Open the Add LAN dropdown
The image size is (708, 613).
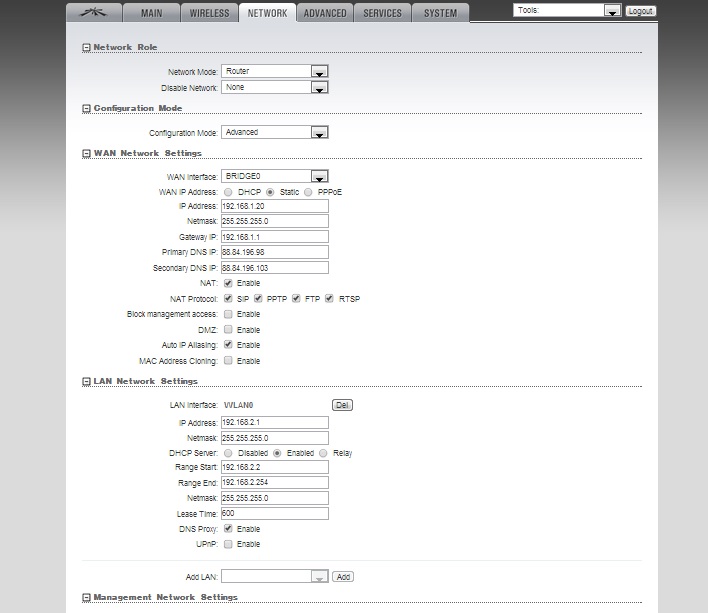coord(275,576)
